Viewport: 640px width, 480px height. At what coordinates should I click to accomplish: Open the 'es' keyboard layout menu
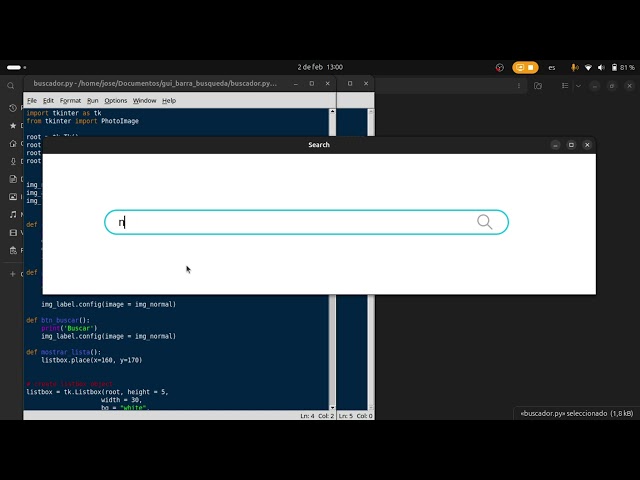[552, 68]
